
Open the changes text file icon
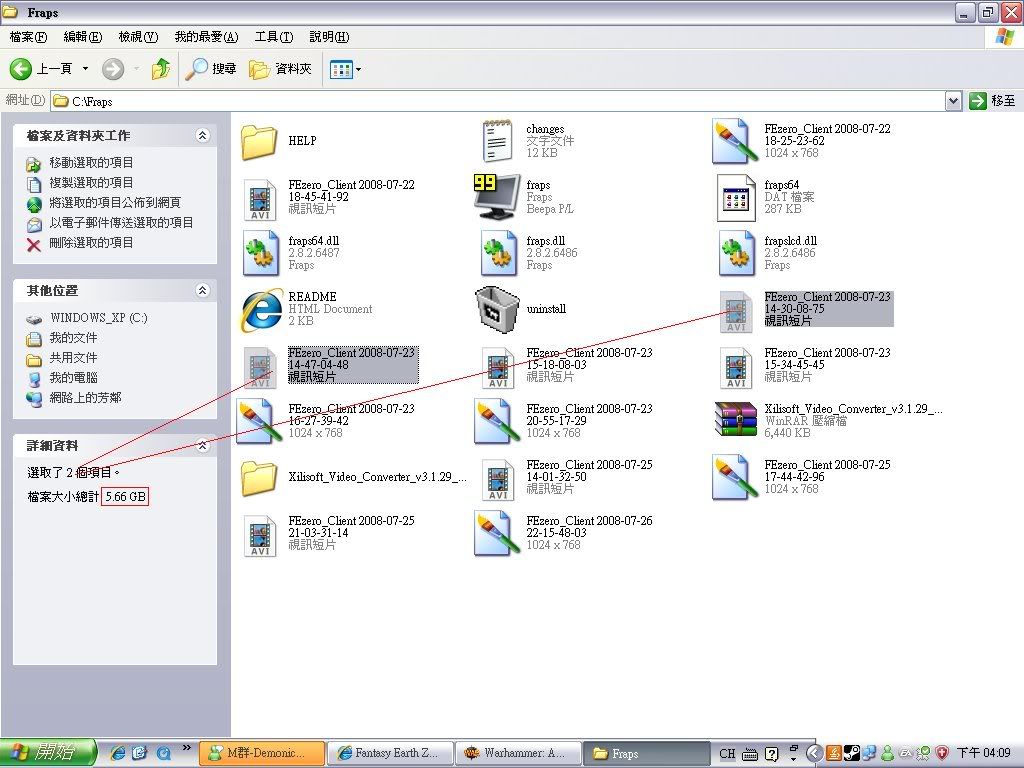pyautogui.click(x=498, y=142)
